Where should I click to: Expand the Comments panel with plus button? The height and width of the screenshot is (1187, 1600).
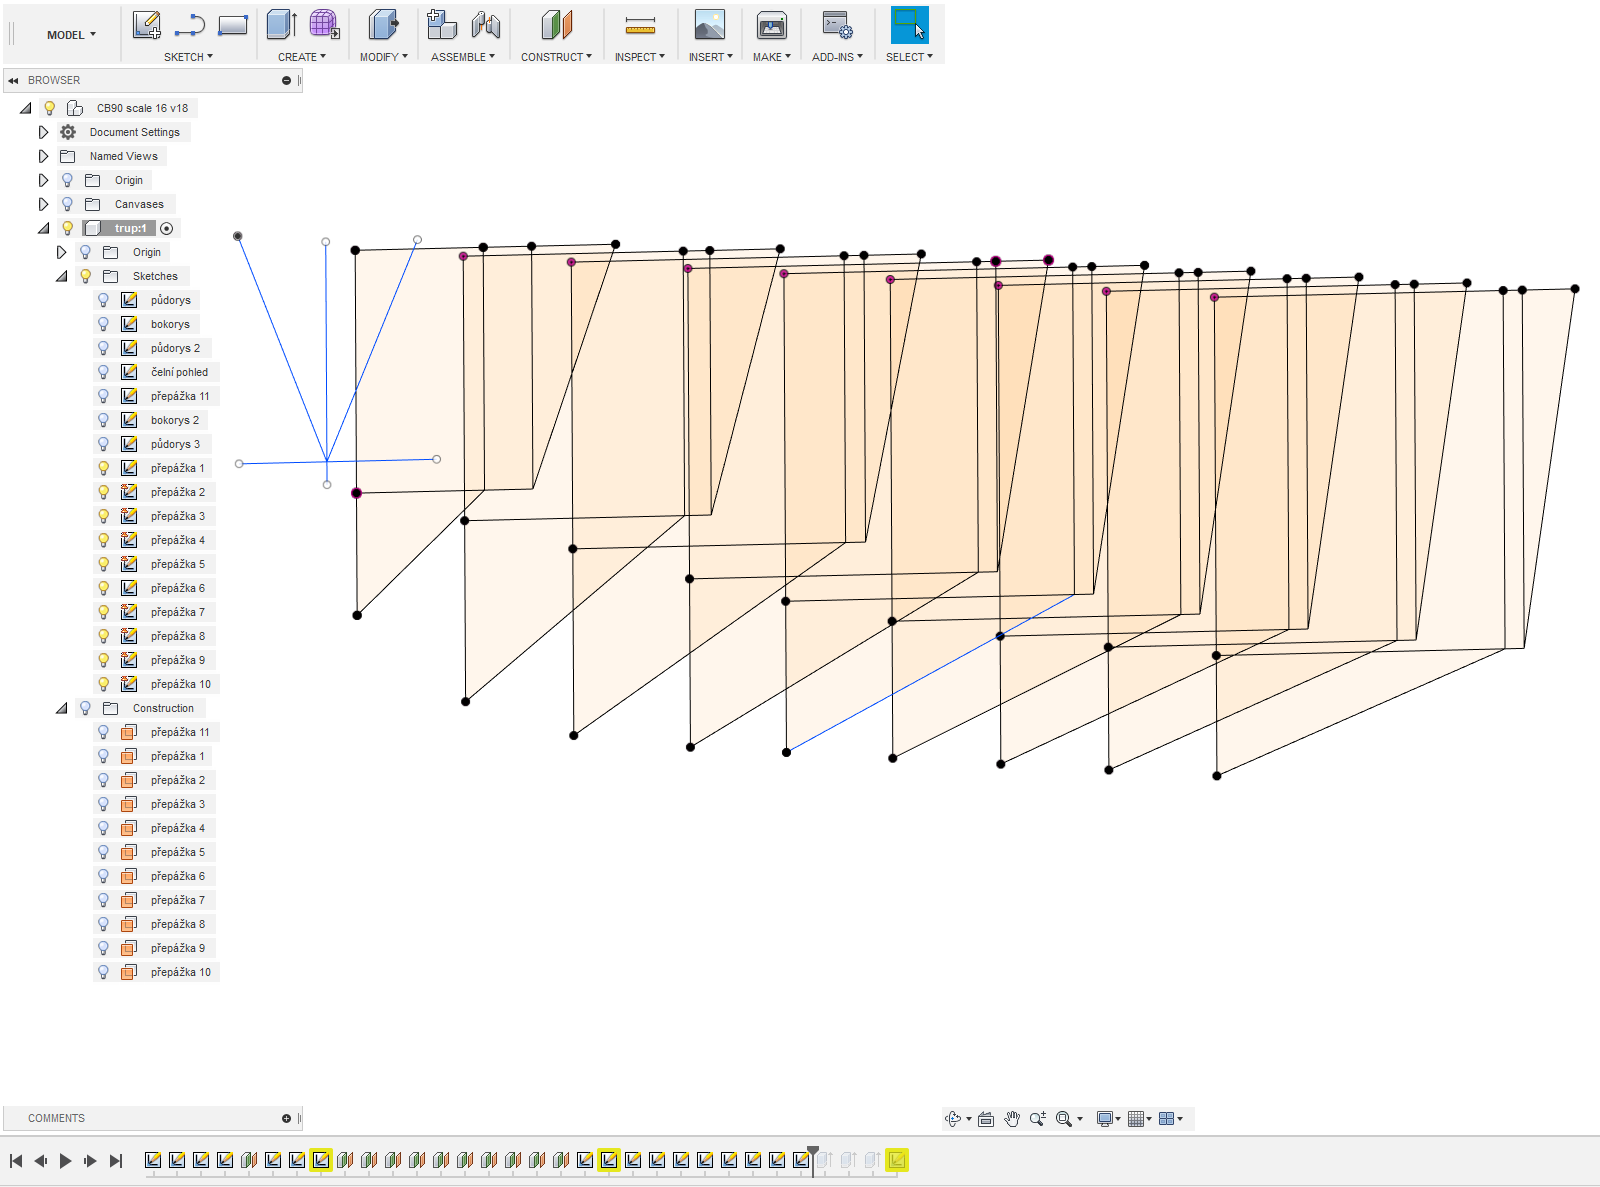click(286, 1118)
